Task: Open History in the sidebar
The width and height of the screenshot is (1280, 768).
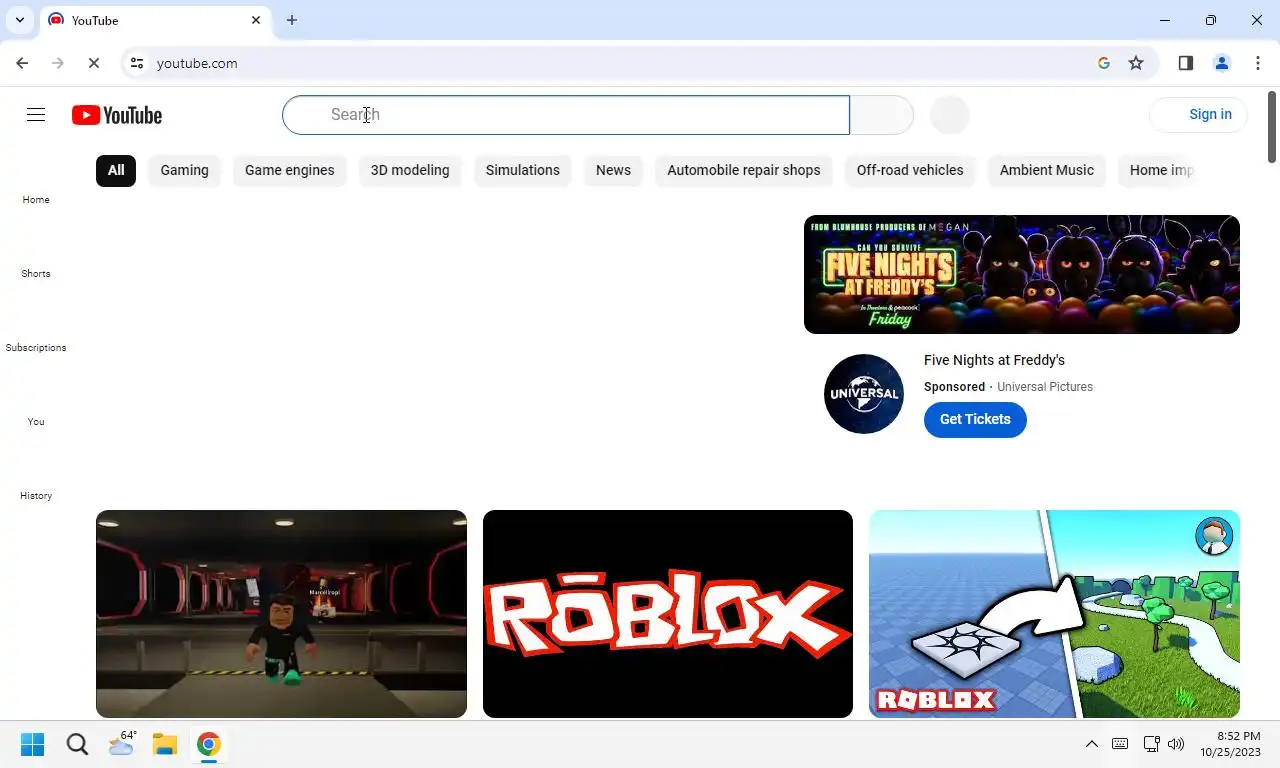Action: 36,495
